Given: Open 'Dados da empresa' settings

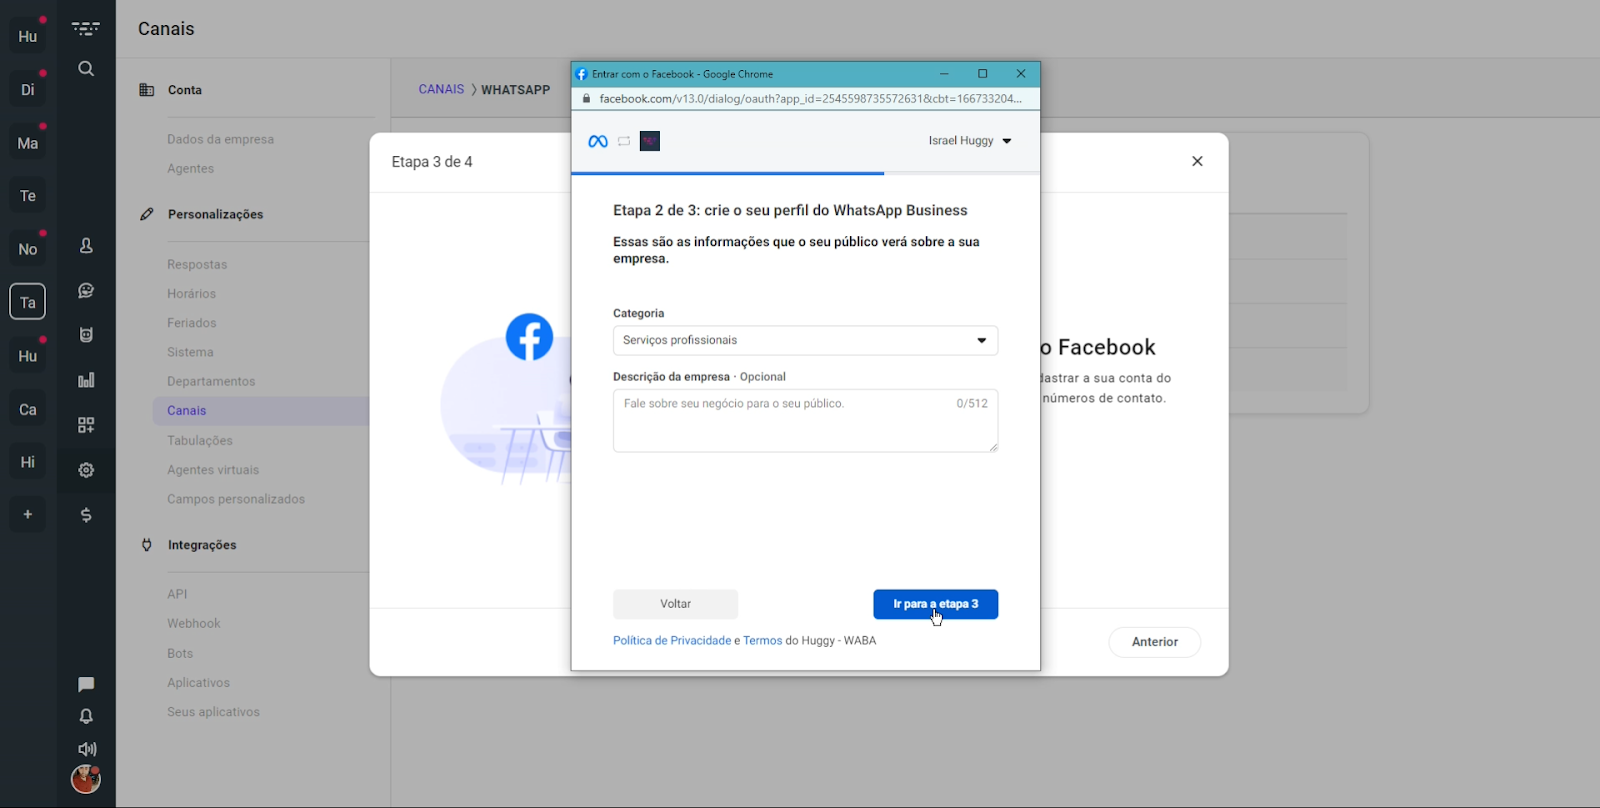Looking at the screenshot, I should coord(220,139).
